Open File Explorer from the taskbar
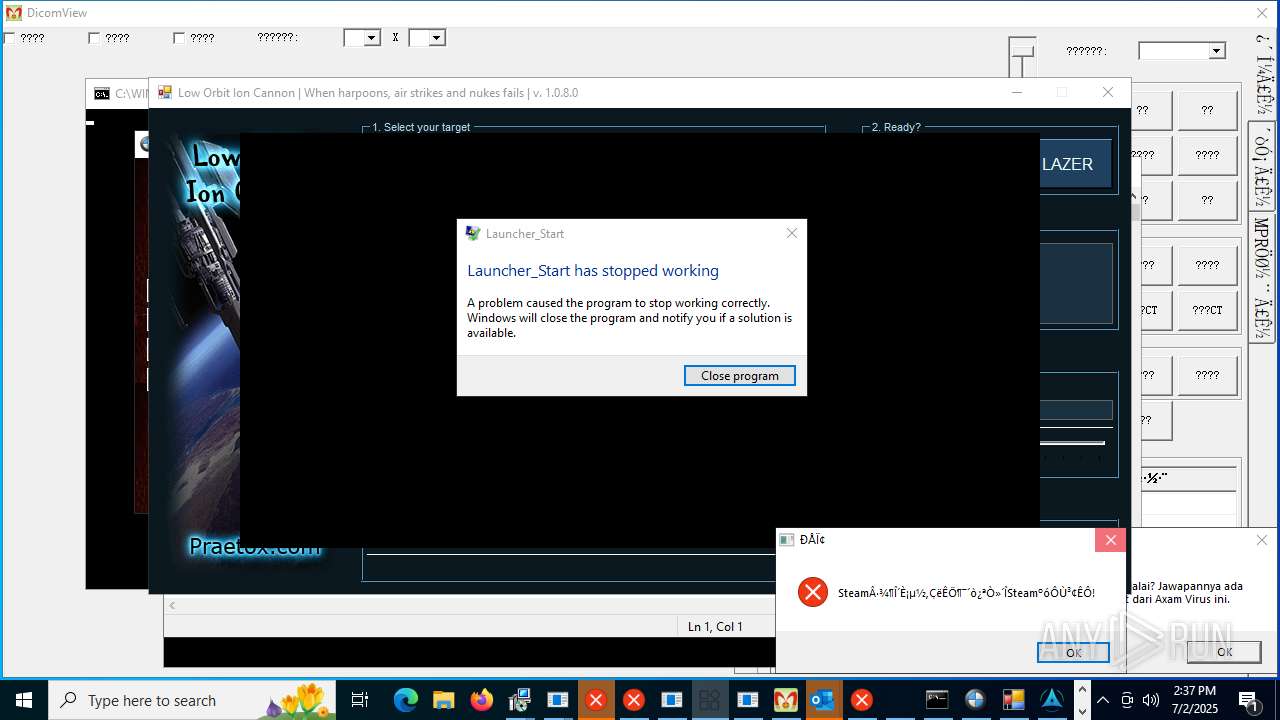Screen dimensions: 1280x720 (443, 700)
